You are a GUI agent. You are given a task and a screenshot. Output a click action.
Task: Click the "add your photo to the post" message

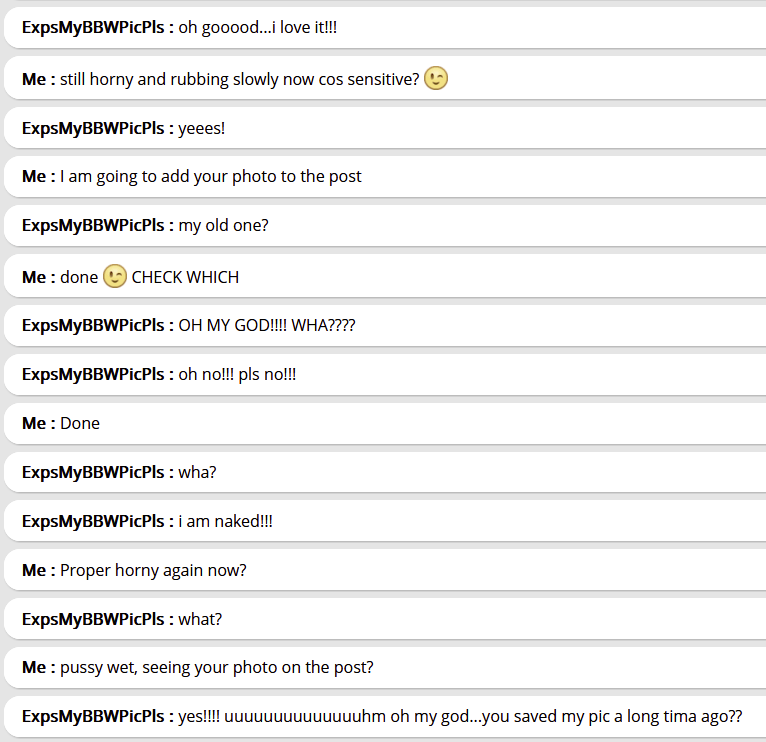pyautogui.click(x=210, y=176)
